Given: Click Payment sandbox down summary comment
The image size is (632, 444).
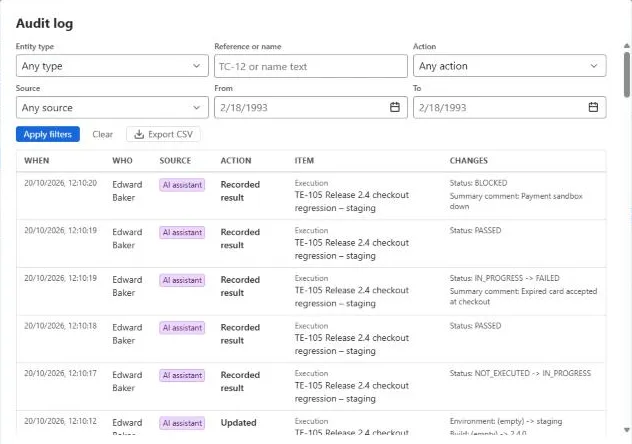Looking at the screenshot, I should 516,201.
